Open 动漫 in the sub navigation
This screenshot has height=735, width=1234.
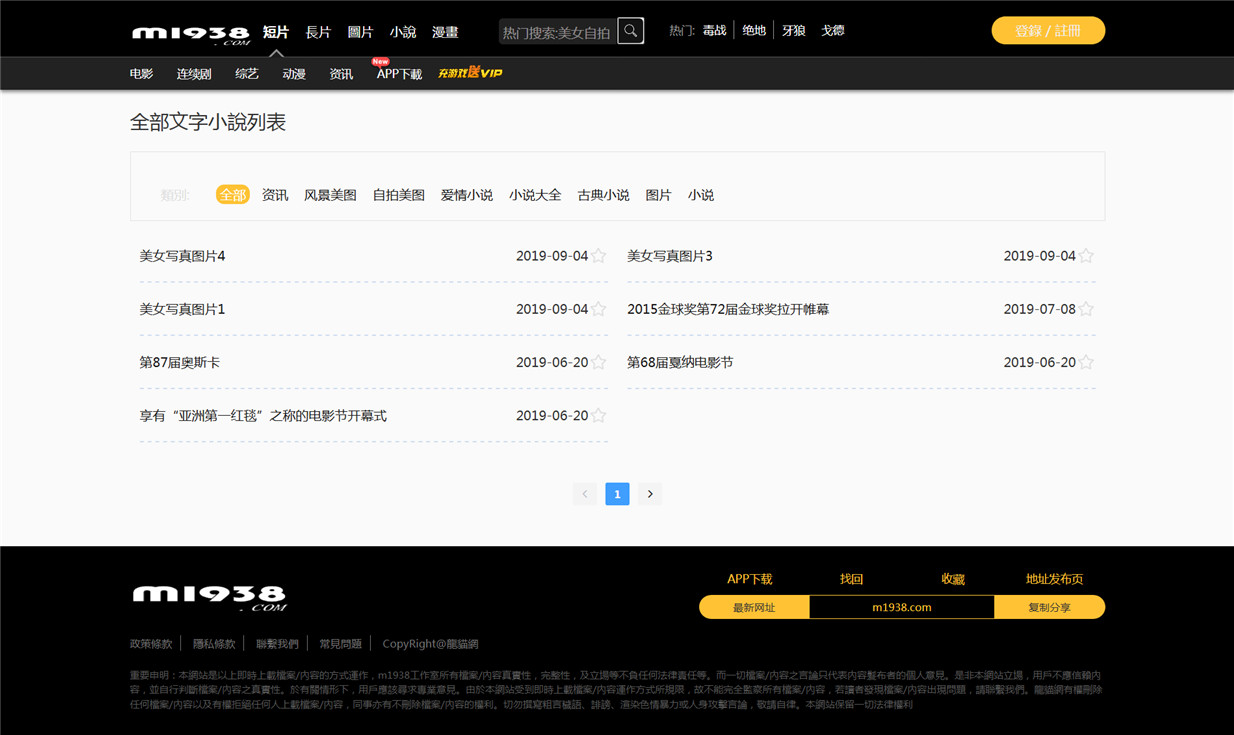point(294,74)
